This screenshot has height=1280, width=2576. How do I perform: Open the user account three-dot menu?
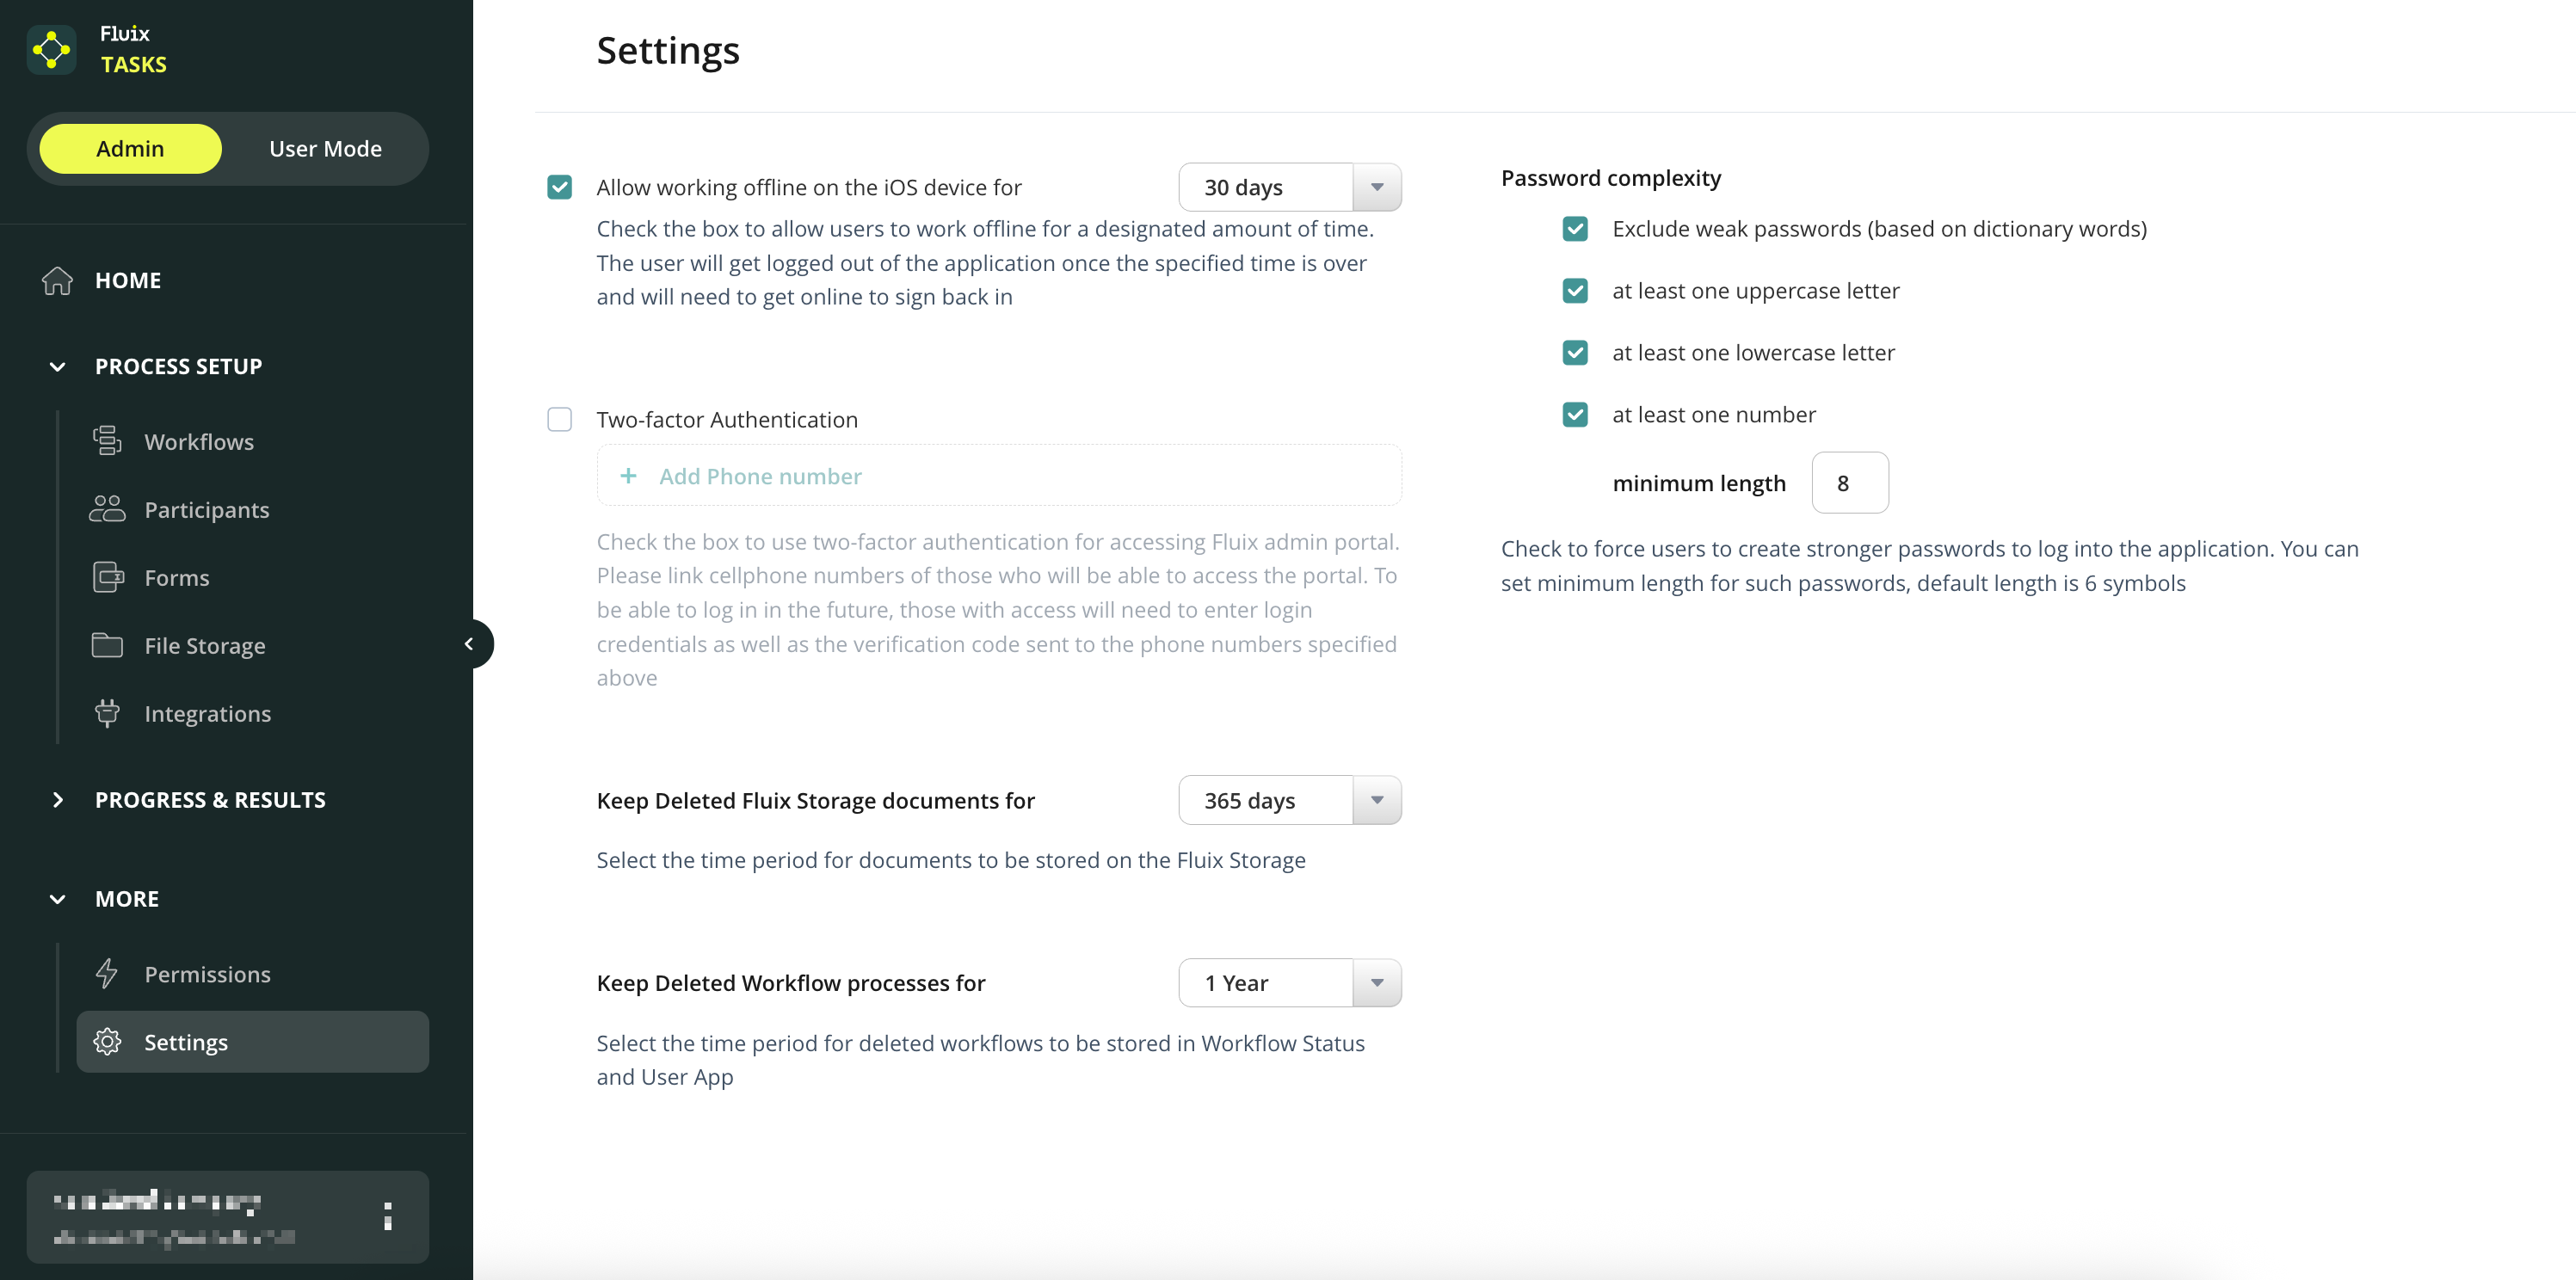pos(388,1216)
